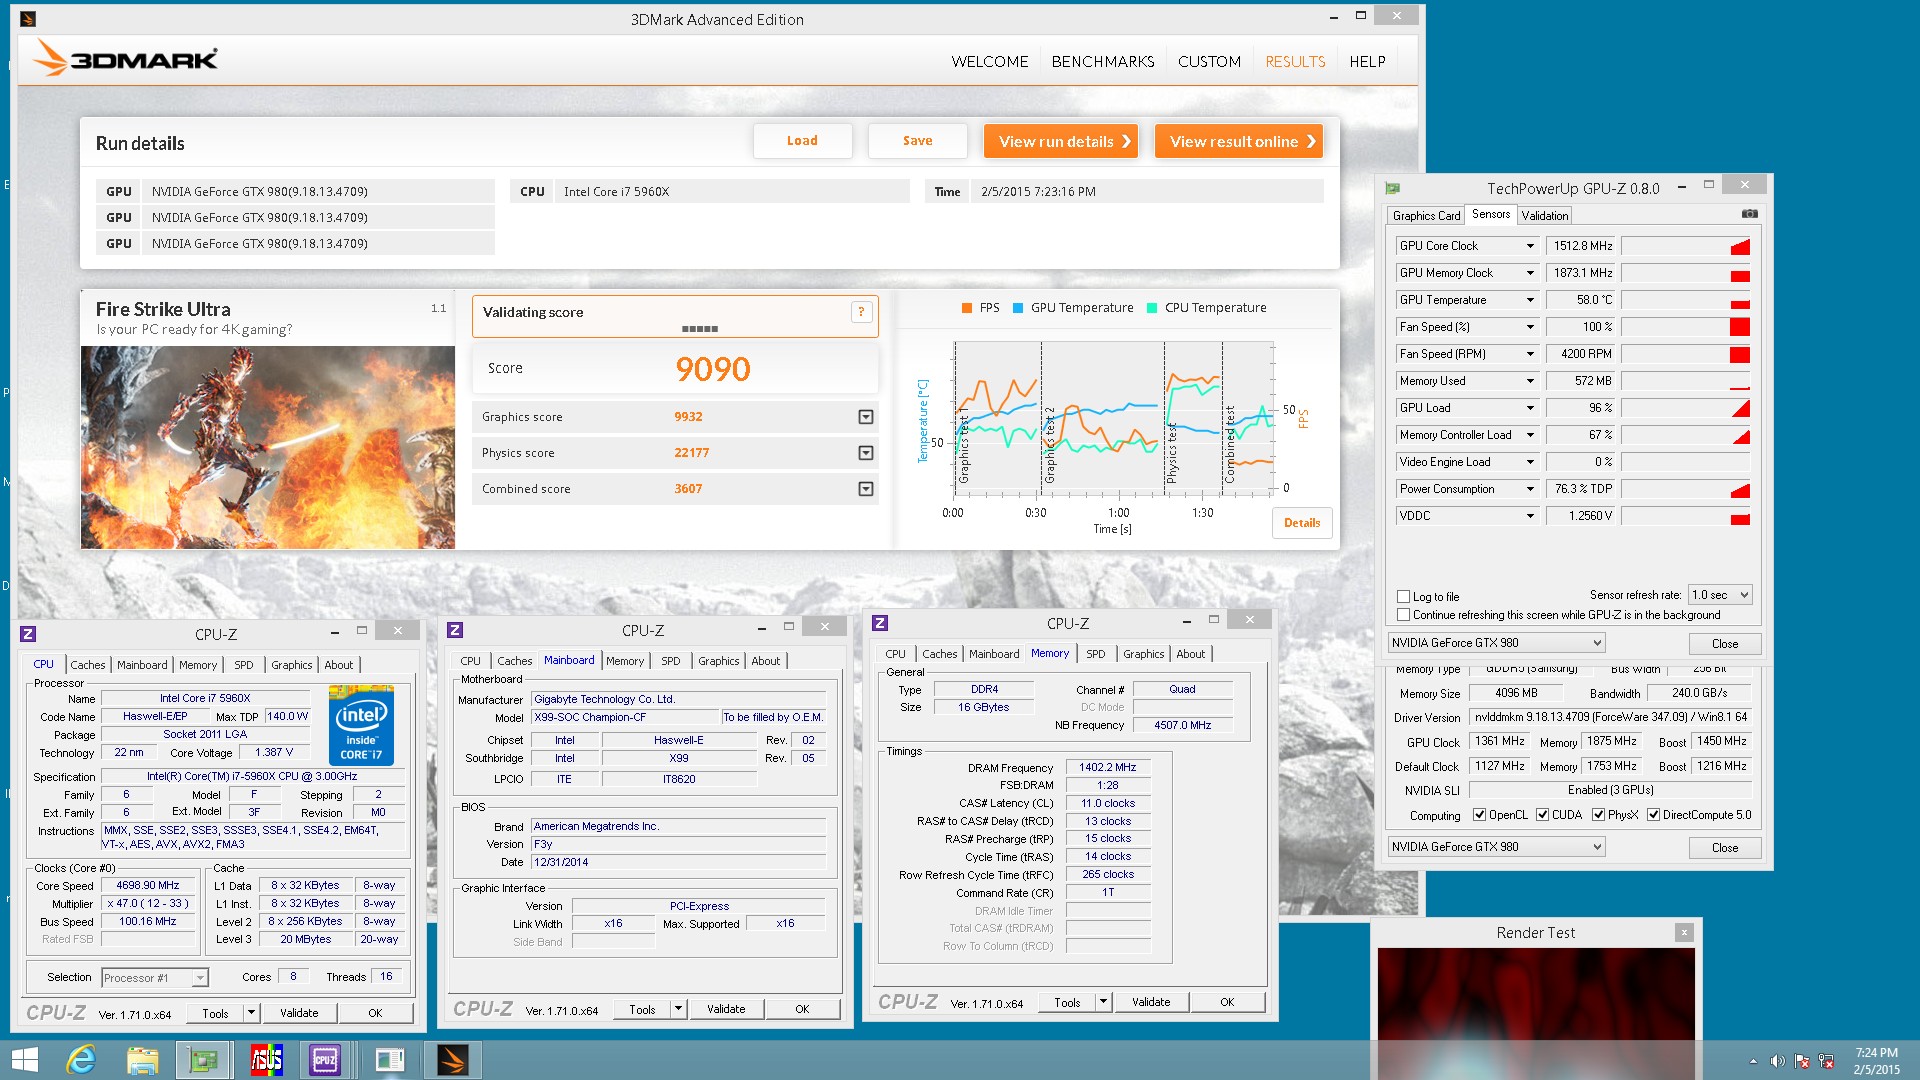Viewport: 1920px width, 1080px height.
Task: Open the volume speaker tray icon
Action: tap(1777, 1061)
